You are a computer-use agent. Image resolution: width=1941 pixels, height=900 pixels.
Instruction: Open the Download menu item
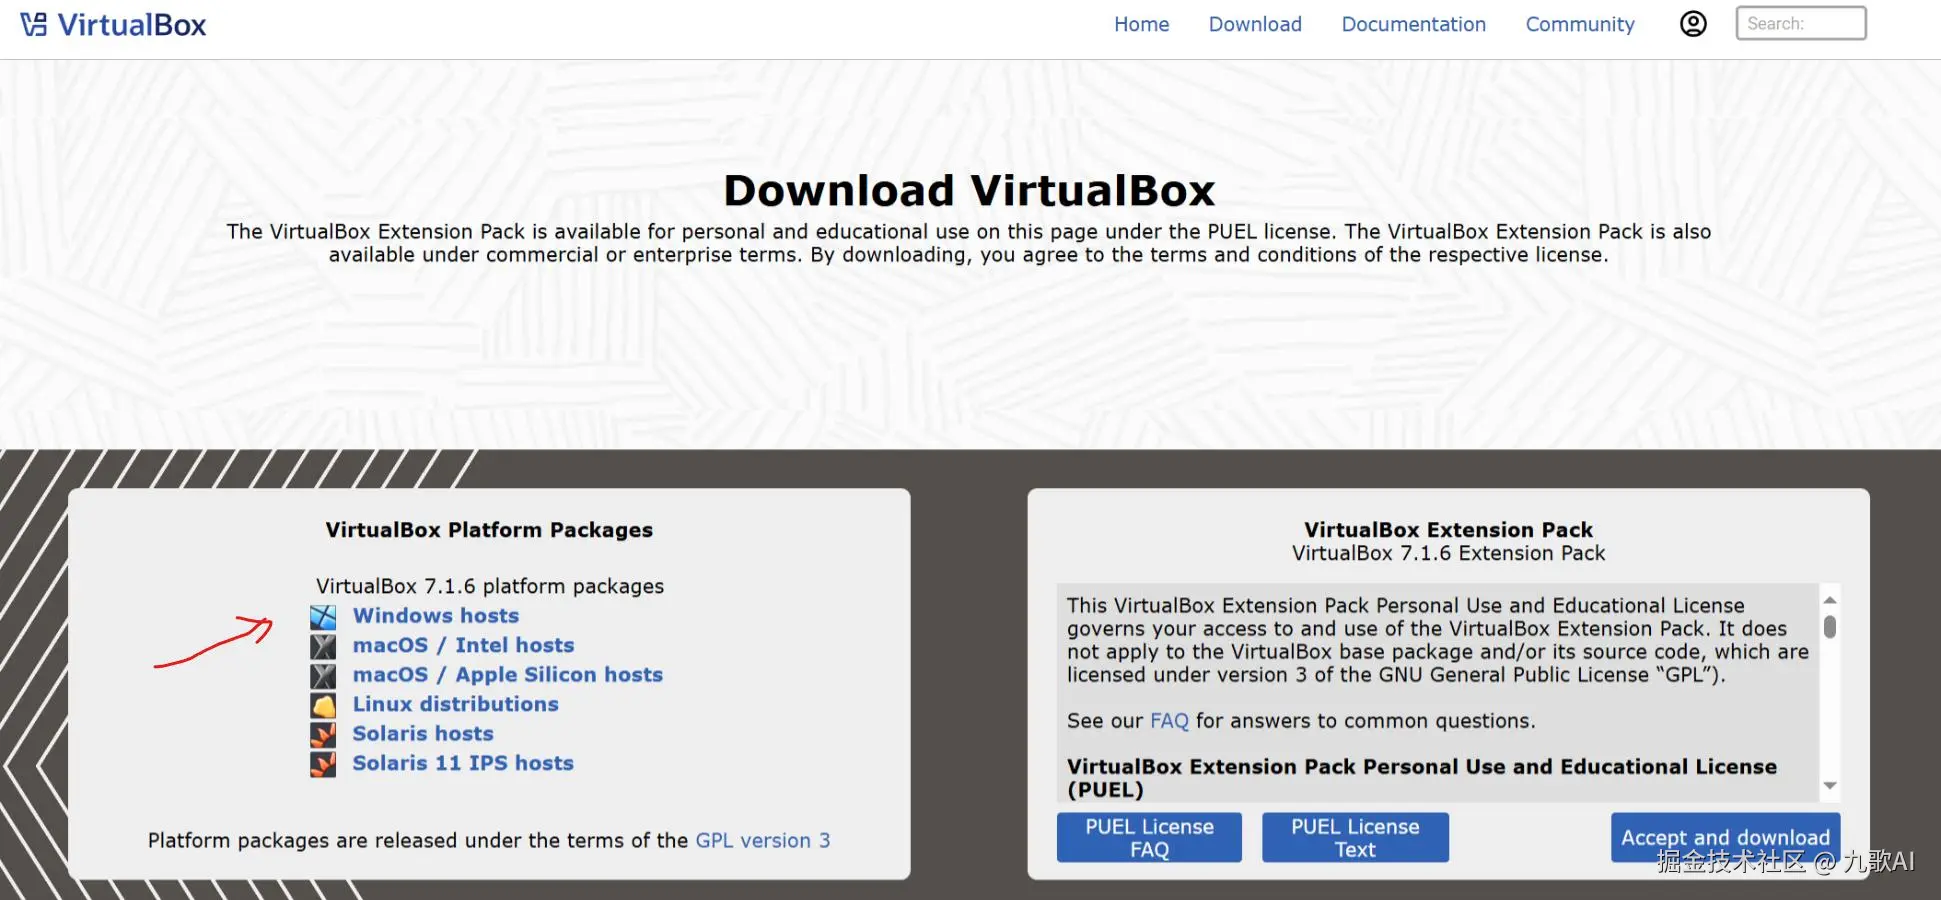[1255, 24]
